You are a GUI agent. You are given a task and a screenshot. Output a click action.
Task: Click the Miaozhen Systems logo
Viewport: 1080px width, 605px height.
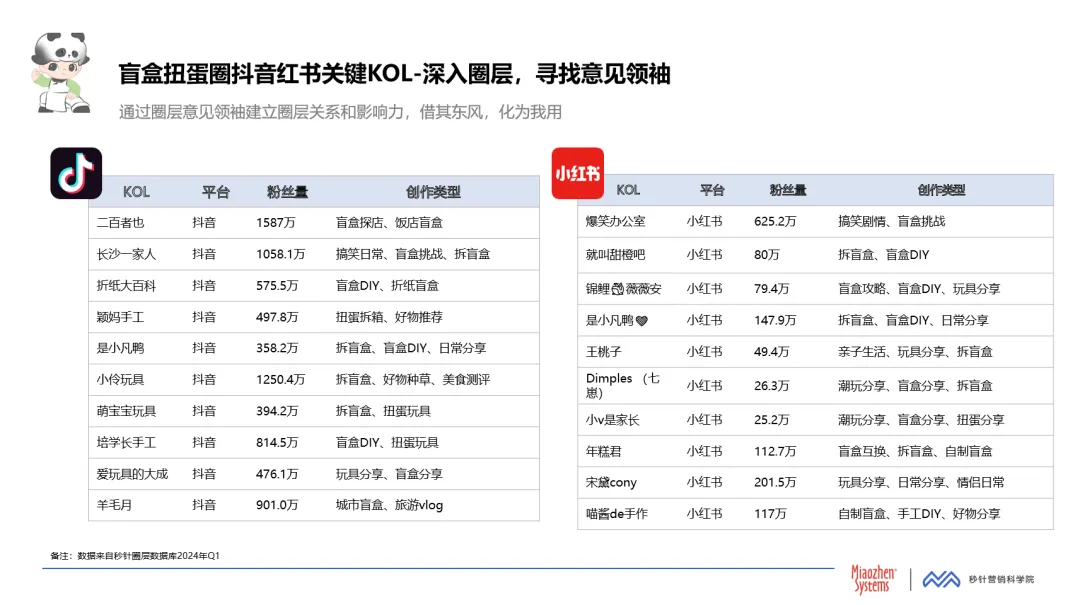click(869, 579)
